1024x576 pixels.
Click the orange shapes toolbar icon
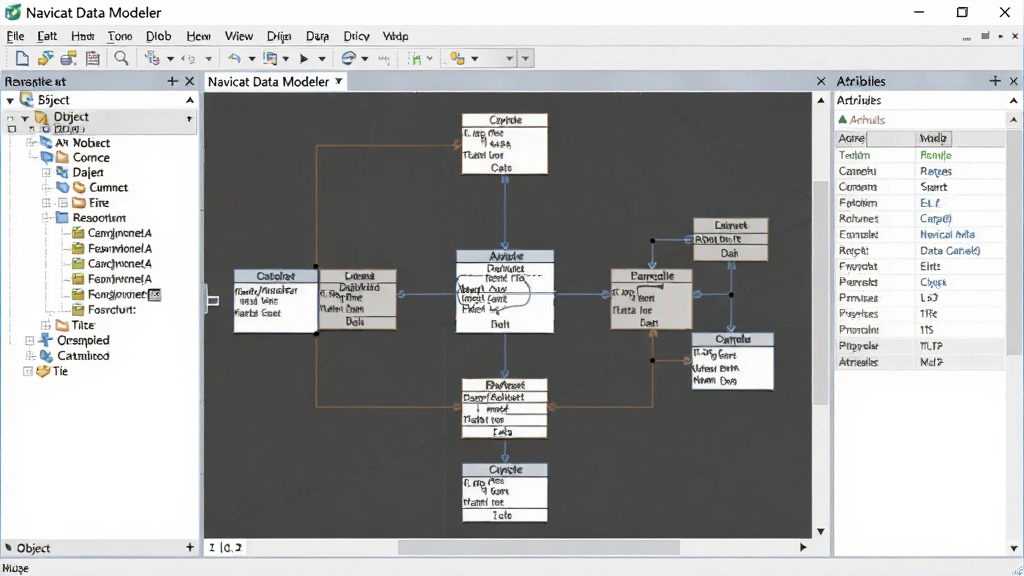pyautogui.click(x=457, y=59)
